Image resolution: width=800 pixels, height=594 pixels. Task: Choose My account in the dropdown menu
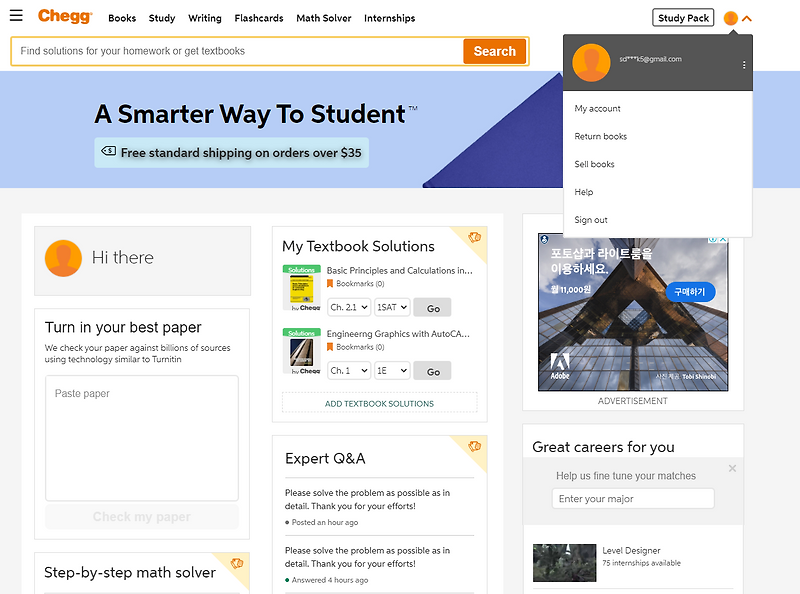tap(597, 108)
